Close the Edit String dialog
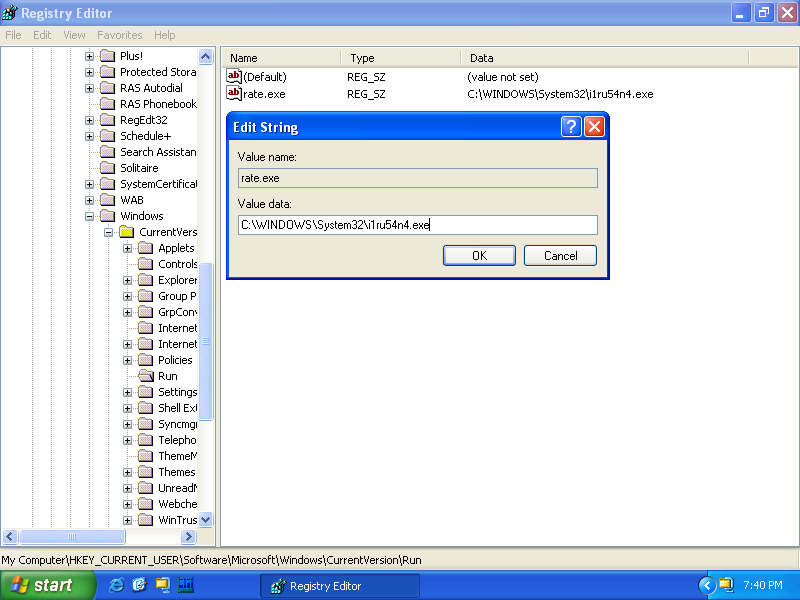The height and width of the screenshot is (600, 800). (x=594, y=127)
